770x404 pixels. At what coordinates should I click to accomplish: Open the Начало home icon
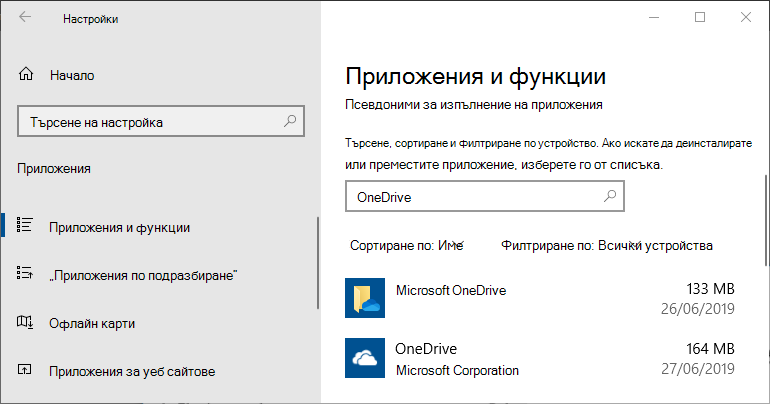tap(26, 74)
